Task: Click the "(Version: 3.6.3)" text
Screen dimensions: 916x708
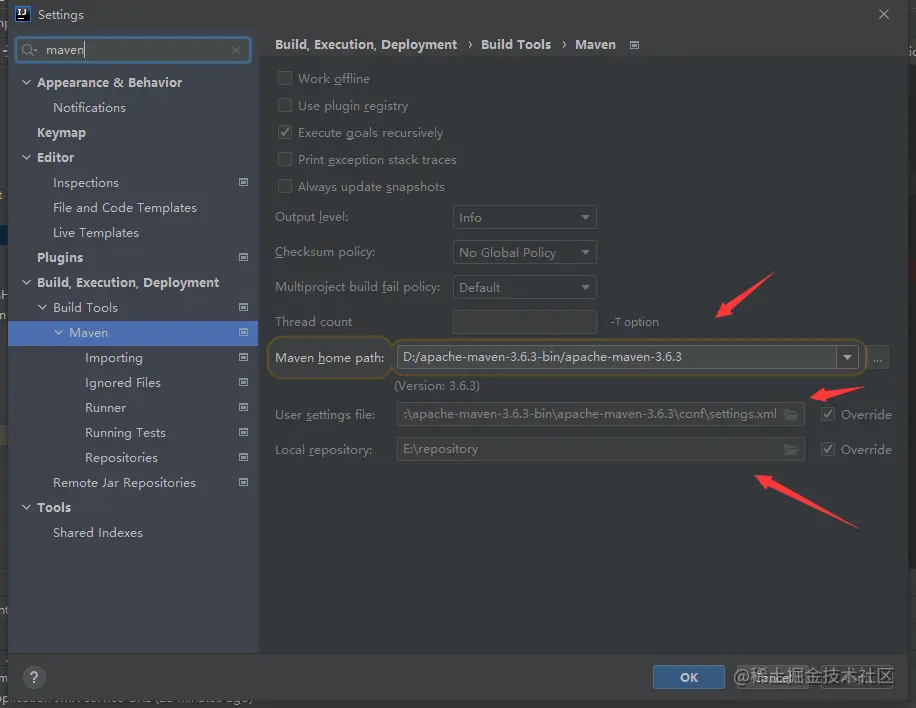Action: (x=437, y=386)
